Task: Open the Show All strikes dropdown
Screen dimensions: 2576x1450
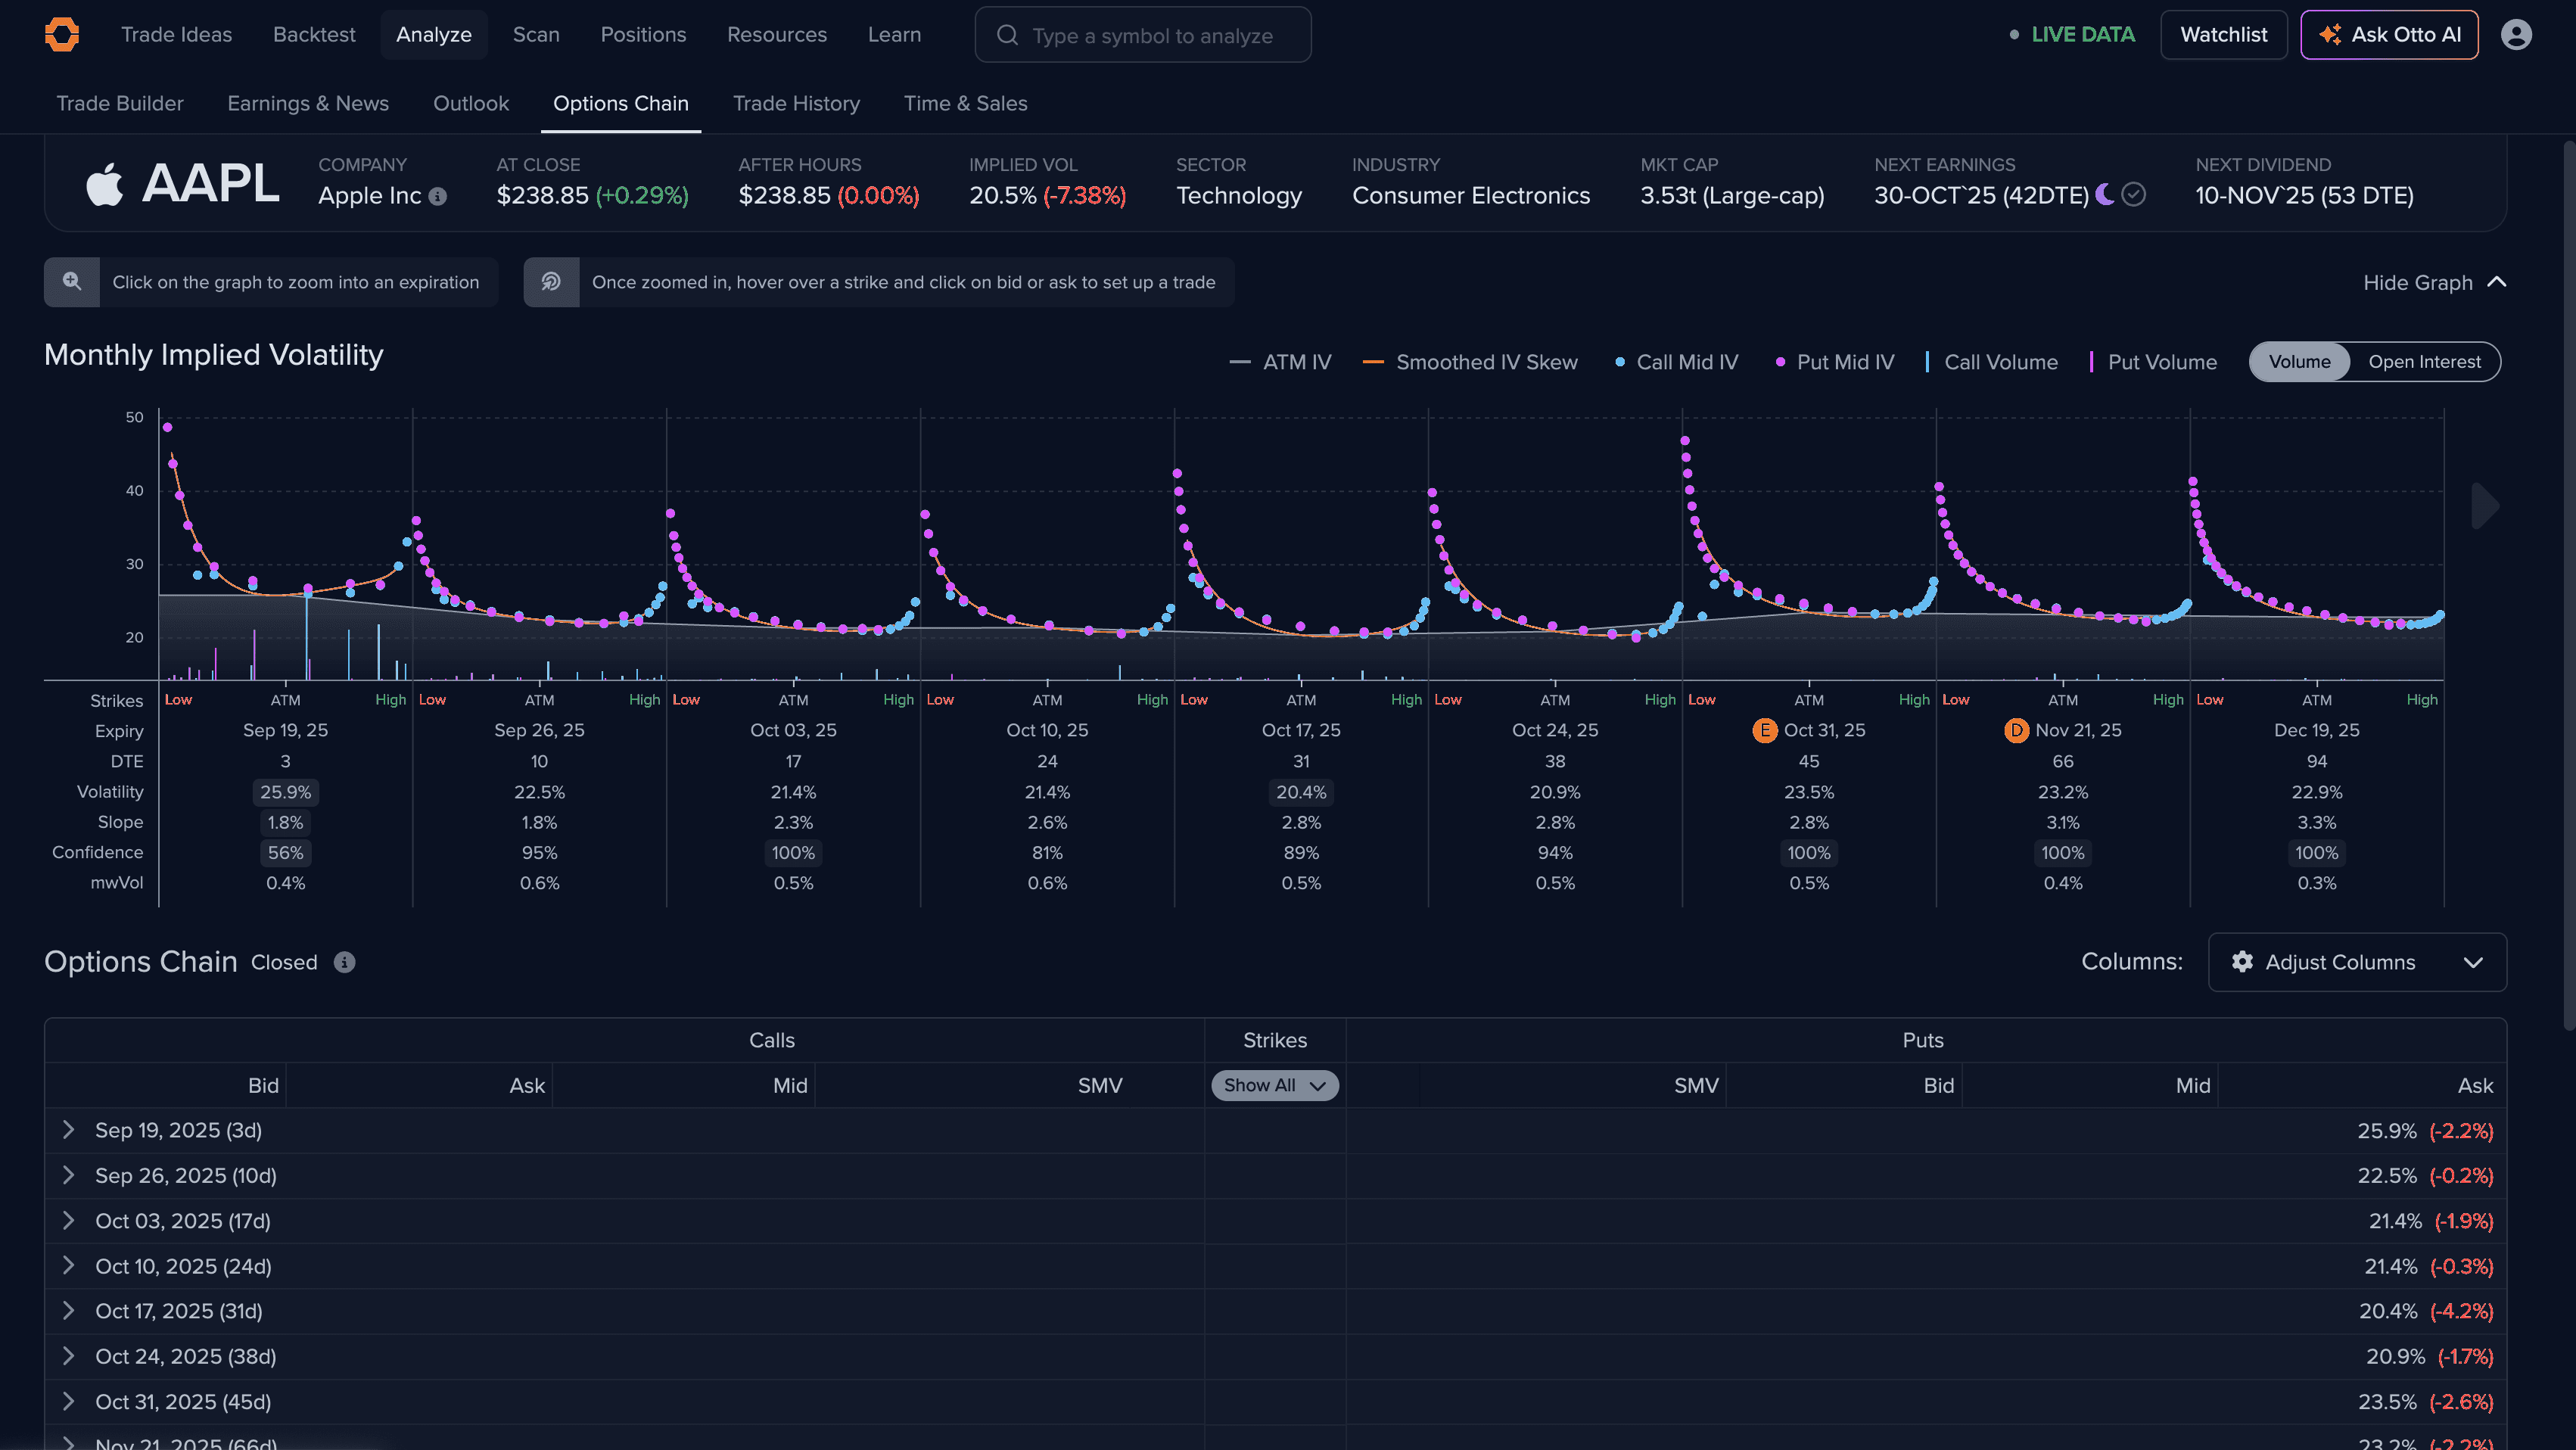Action: tap(1274, 1085)
